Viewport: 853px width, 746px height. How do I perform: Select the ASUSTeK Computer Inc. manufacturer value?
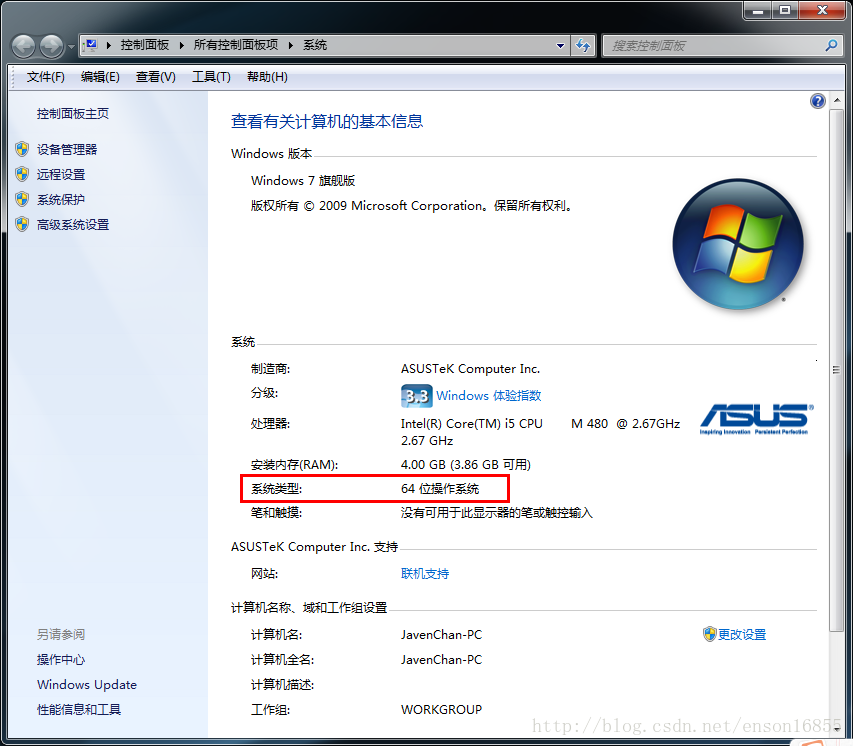coord(471,369)
